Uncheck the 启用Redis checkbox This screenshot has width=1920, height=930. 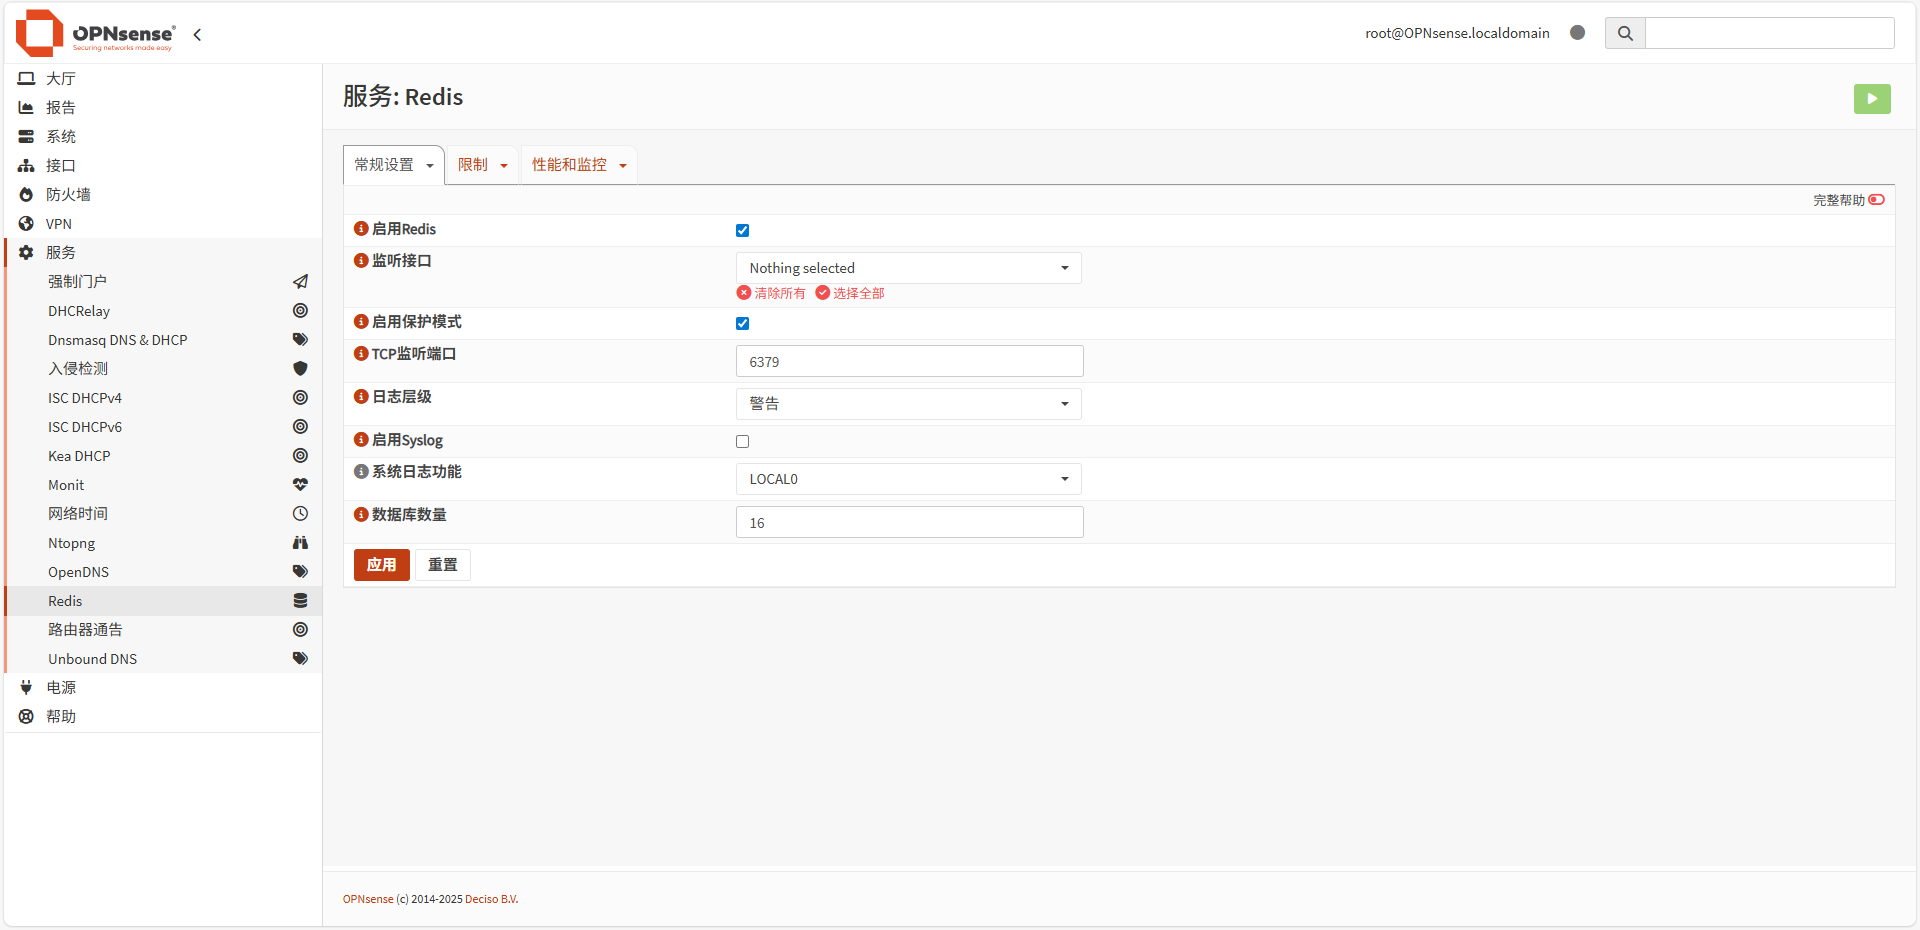pyautogui.click(x=742, y=230)
